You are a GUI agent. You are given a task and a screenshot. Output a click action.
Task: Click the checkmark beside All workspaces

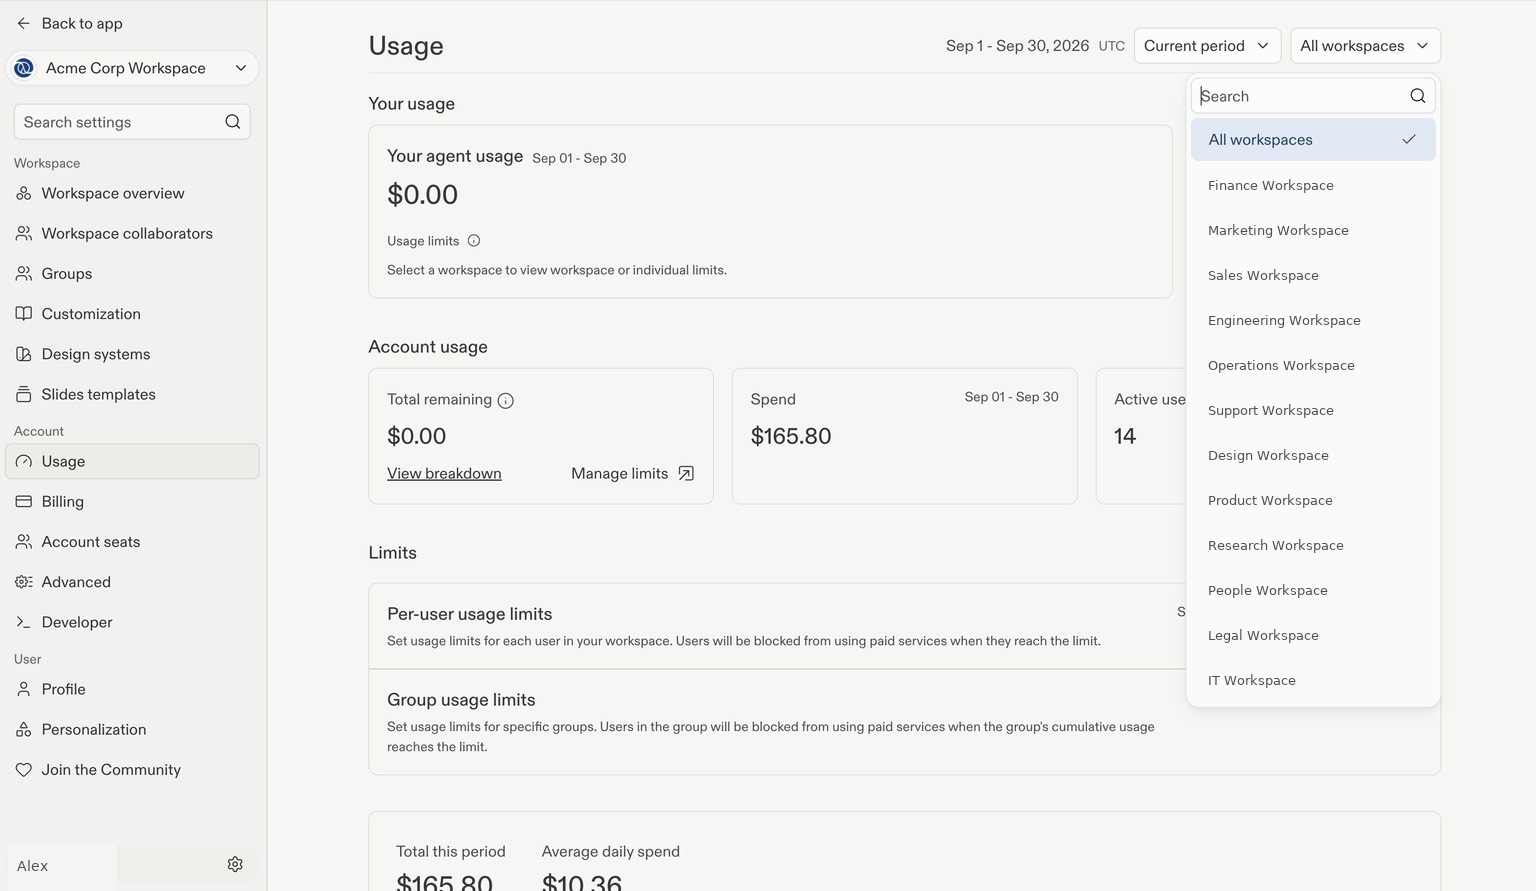coord(1409,139)
